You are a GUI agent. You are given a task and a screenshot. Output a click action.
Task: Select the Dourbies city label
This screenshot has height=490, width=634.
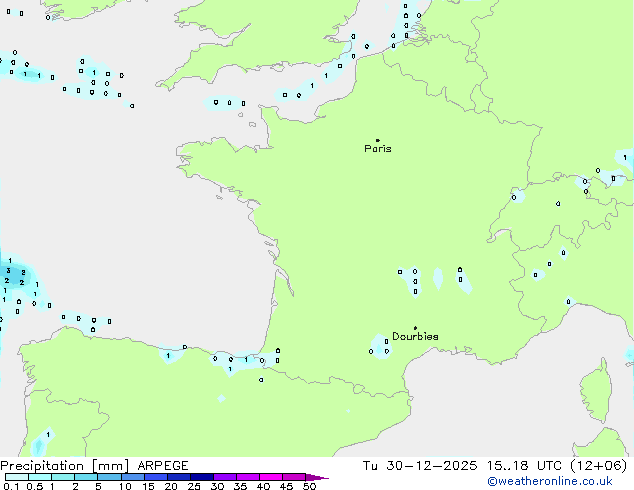(x=415, y=337)
